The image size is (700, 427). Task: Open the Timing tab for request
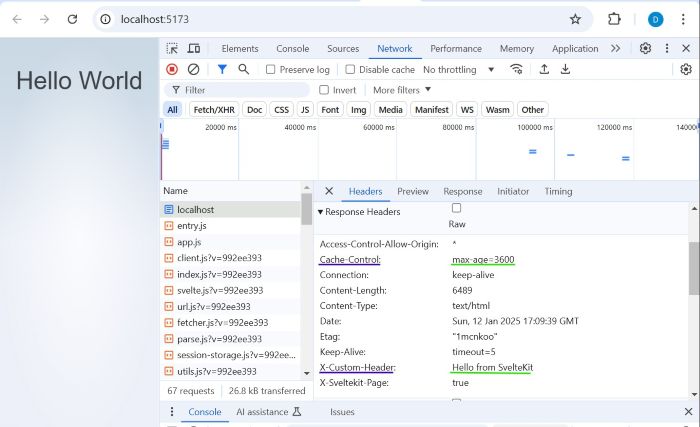[558, 191]
